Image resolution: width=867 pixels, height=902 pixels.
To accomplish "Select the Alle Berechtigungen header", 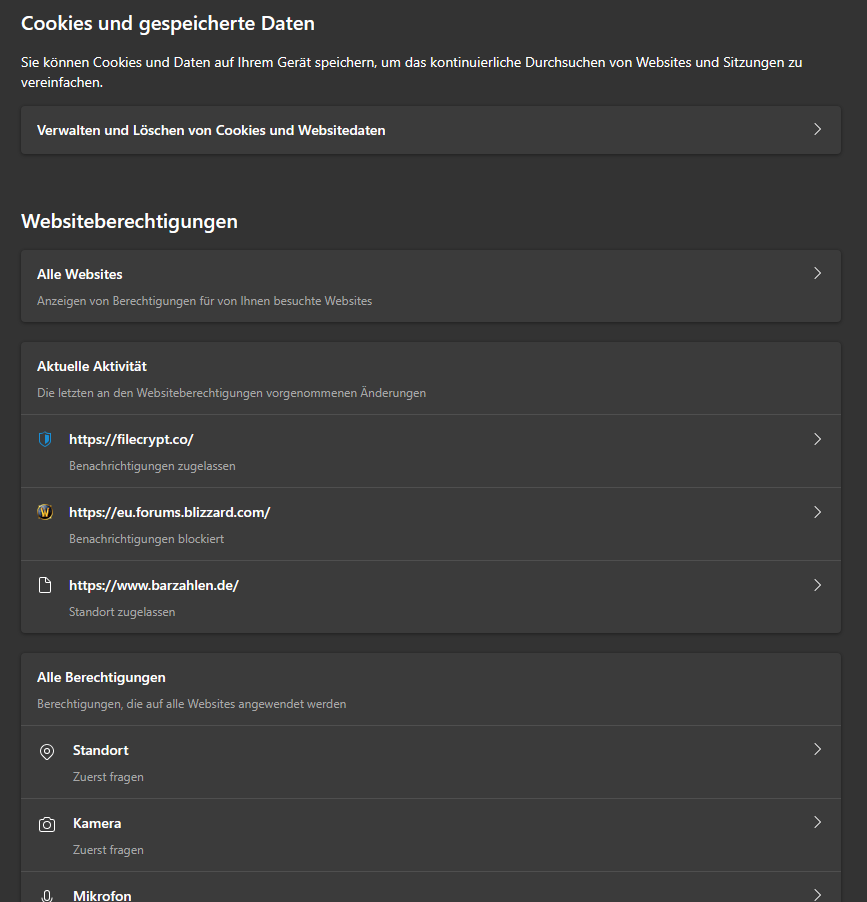I will (x=100, y=677).
